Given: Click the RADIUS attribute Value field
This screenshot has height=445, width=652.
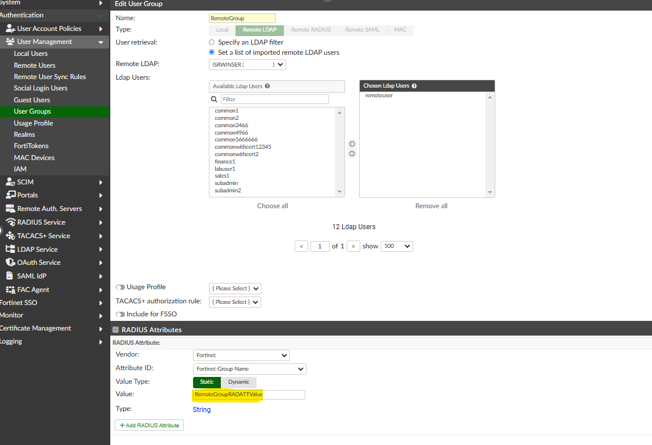Looking at the screenshot, I should (249, 394).
